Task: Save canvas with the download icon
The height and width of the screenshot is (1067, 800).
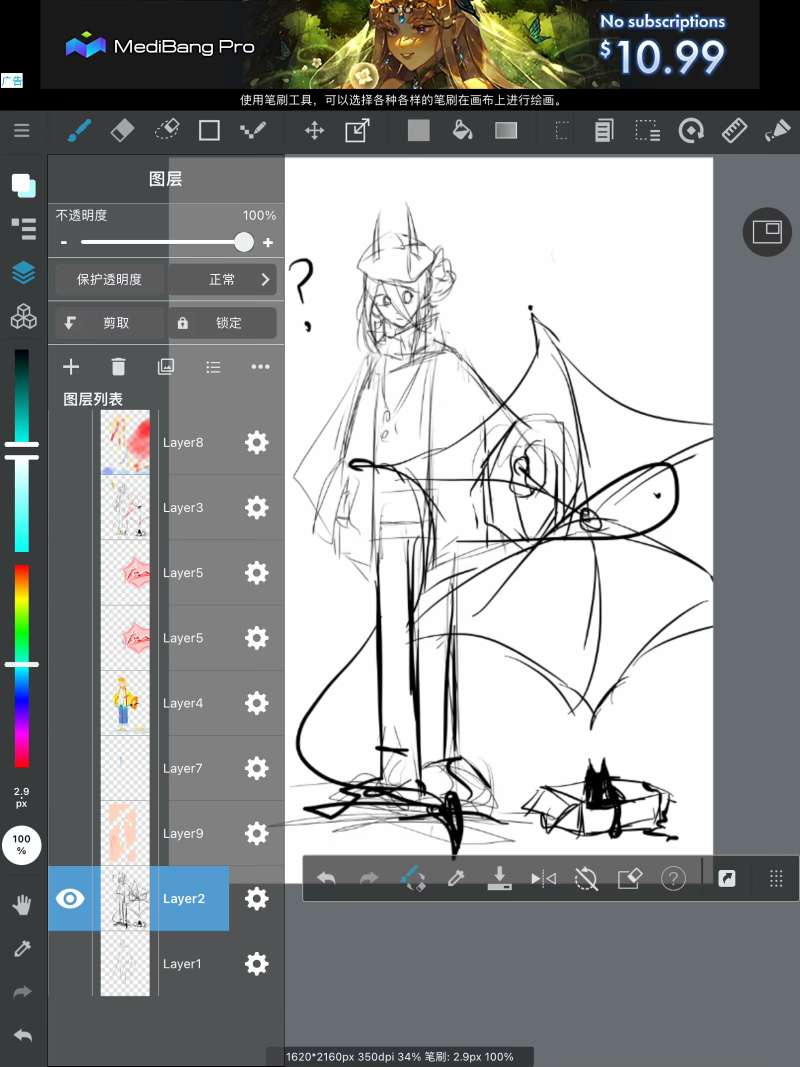Action: click(x=499, y=879)
